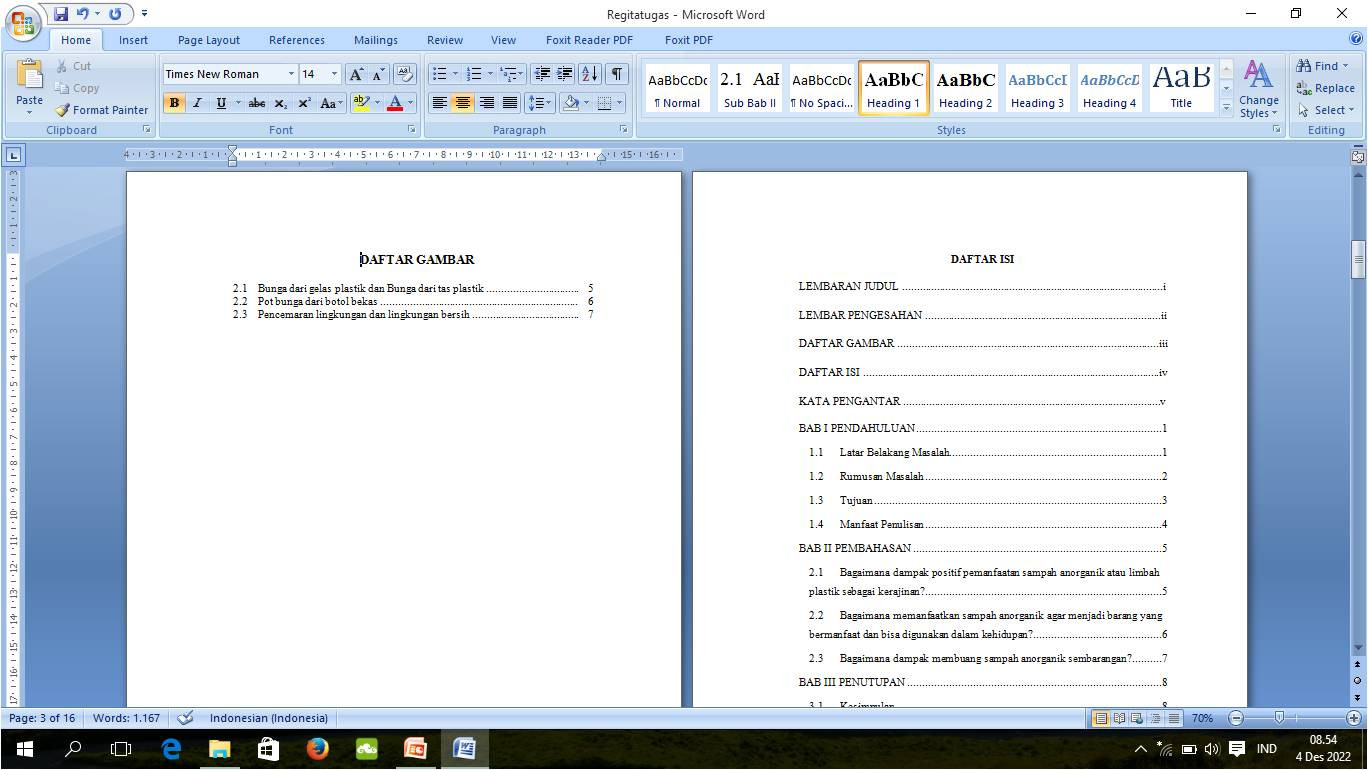Open the Font name dropdown
Image resolution: width=1368 pixels, height=770 pixels.
coord(291,74)
